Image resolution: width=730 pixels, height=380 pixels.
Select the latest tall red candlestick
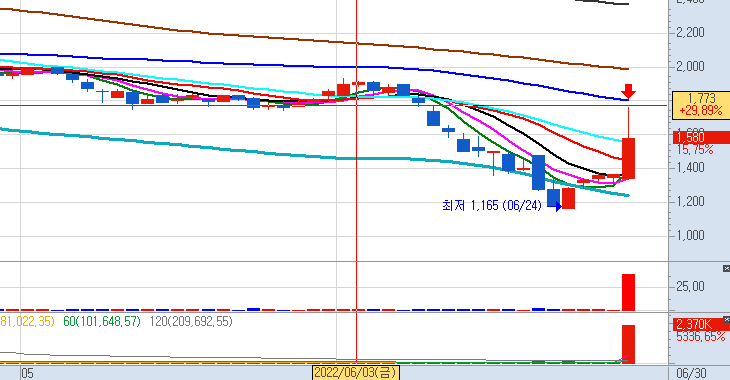pos(629,158)
